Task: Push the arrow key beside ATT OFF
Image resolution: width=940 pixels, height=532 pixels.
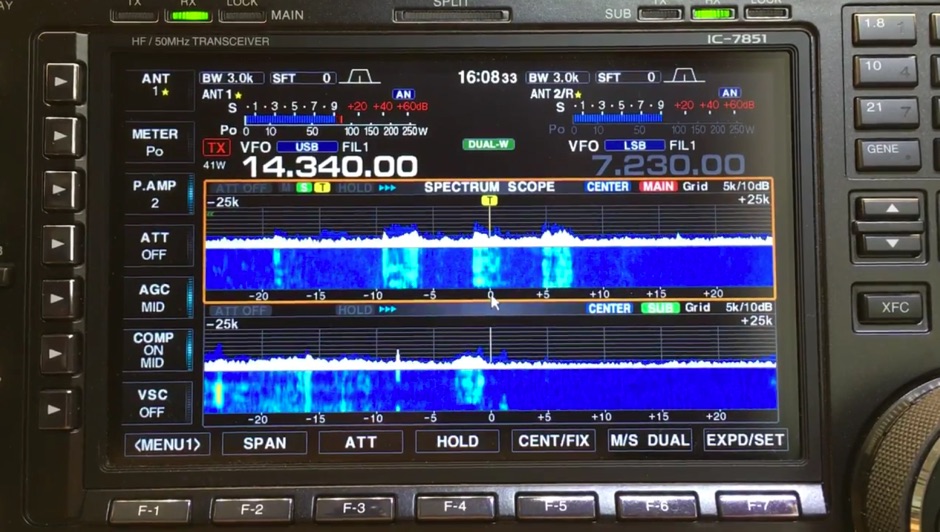Action: (61, 244)
